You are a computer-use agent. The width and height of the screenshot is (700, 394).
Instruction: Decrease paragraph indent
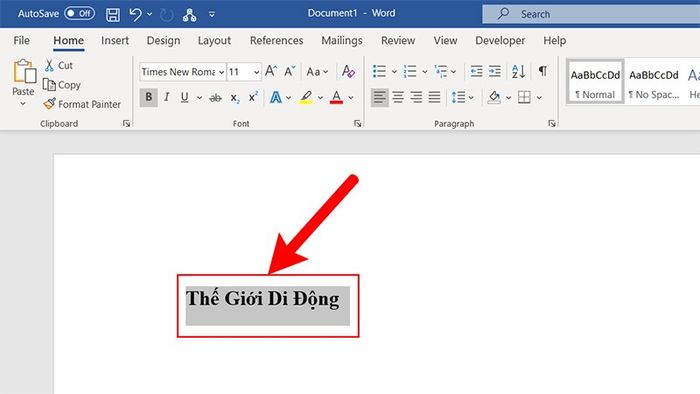coord(476,71)
